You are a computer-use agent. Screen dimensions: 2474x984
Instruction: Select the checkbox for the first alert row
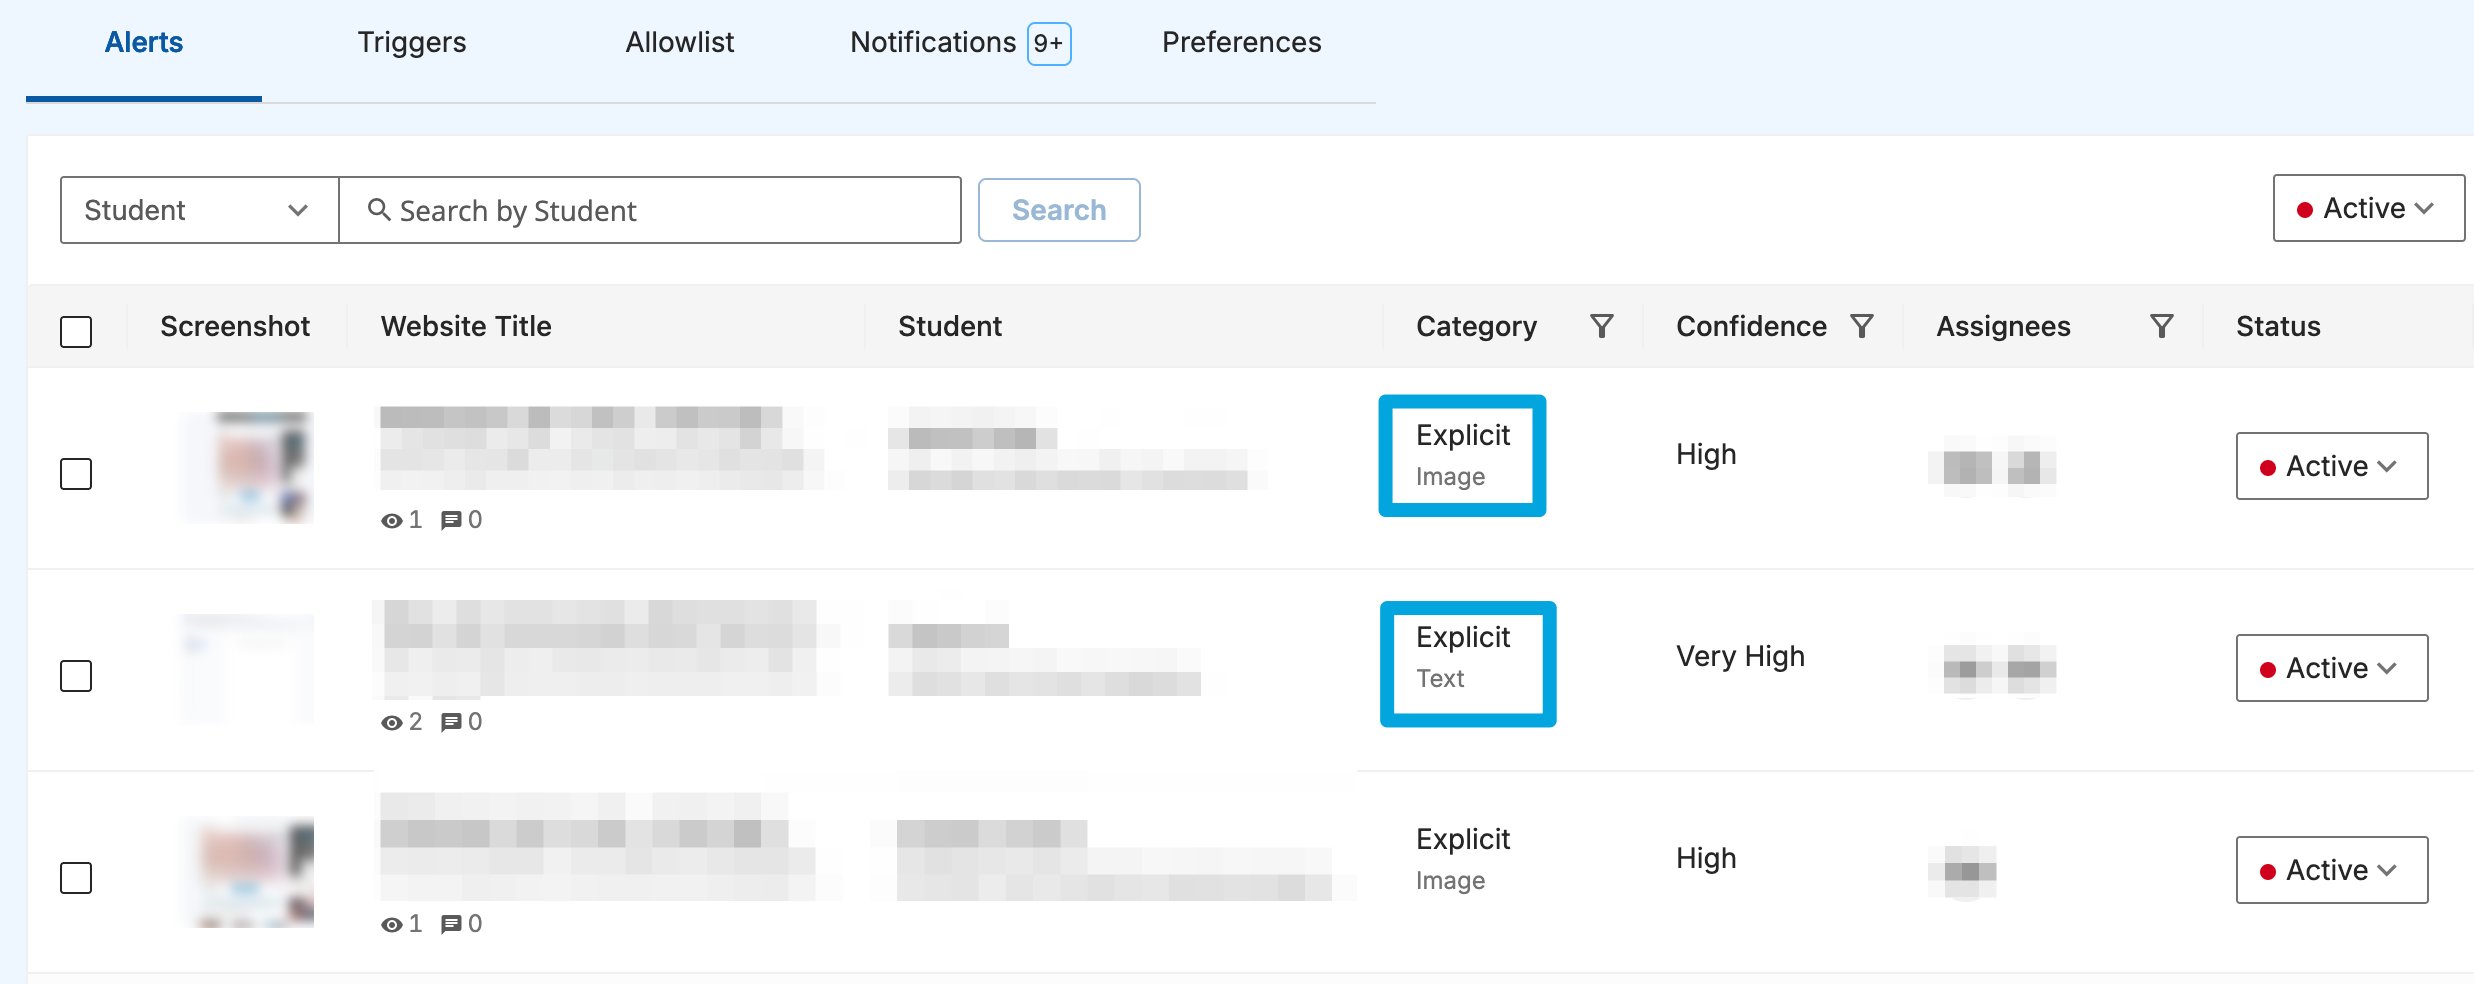[76, 473]
